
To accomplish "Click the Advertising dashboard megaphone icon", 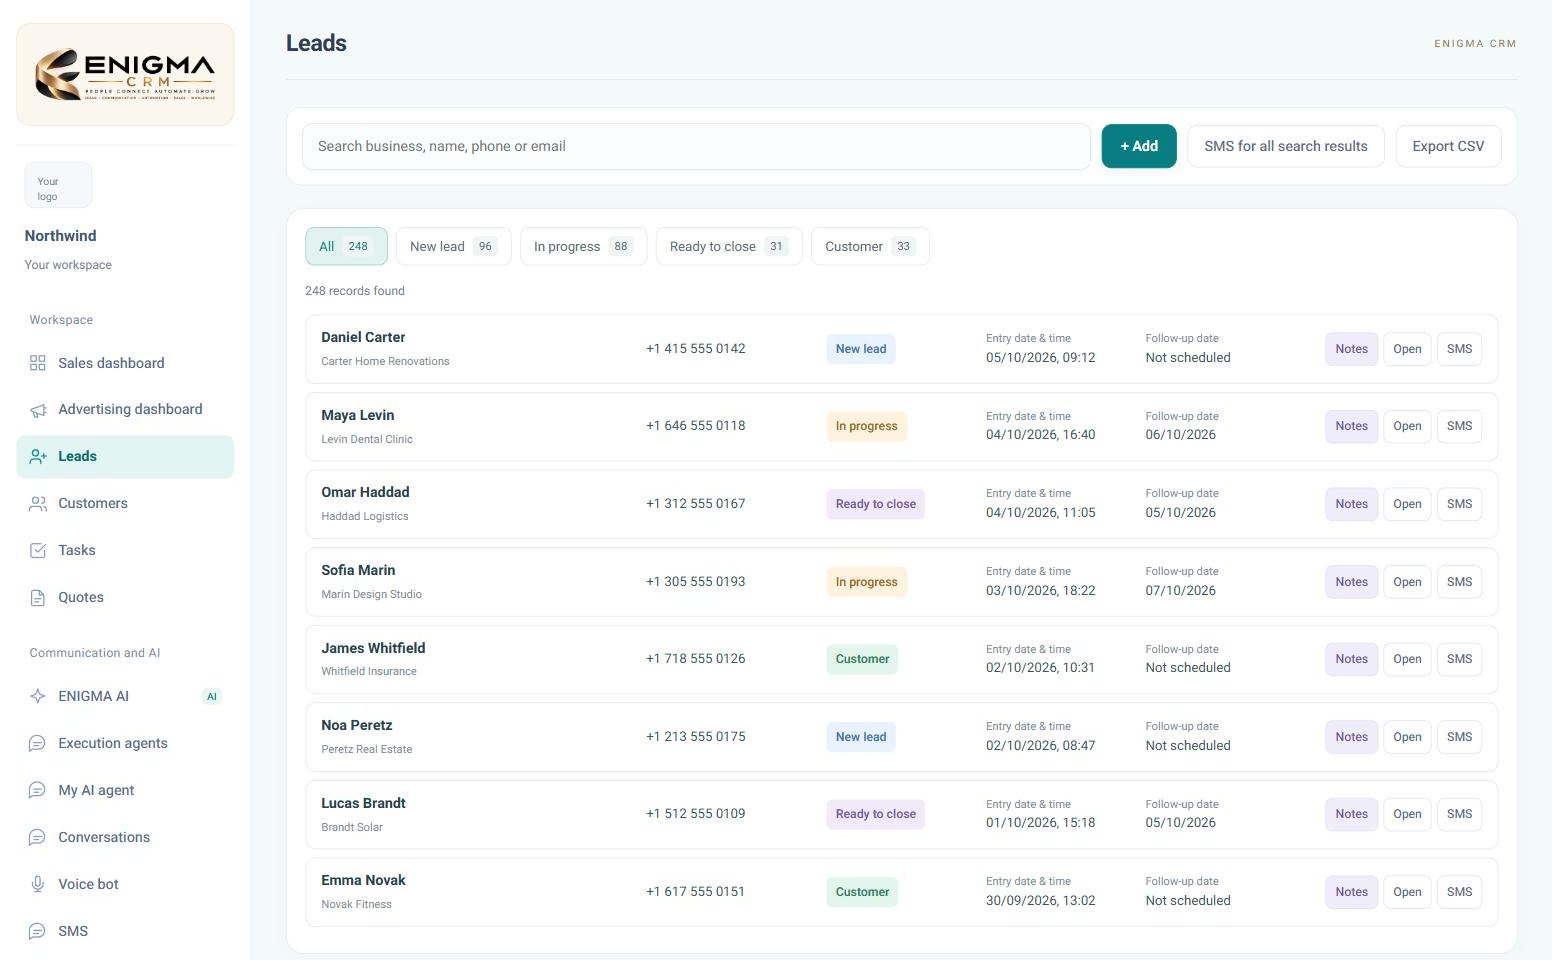I will 38,410.
